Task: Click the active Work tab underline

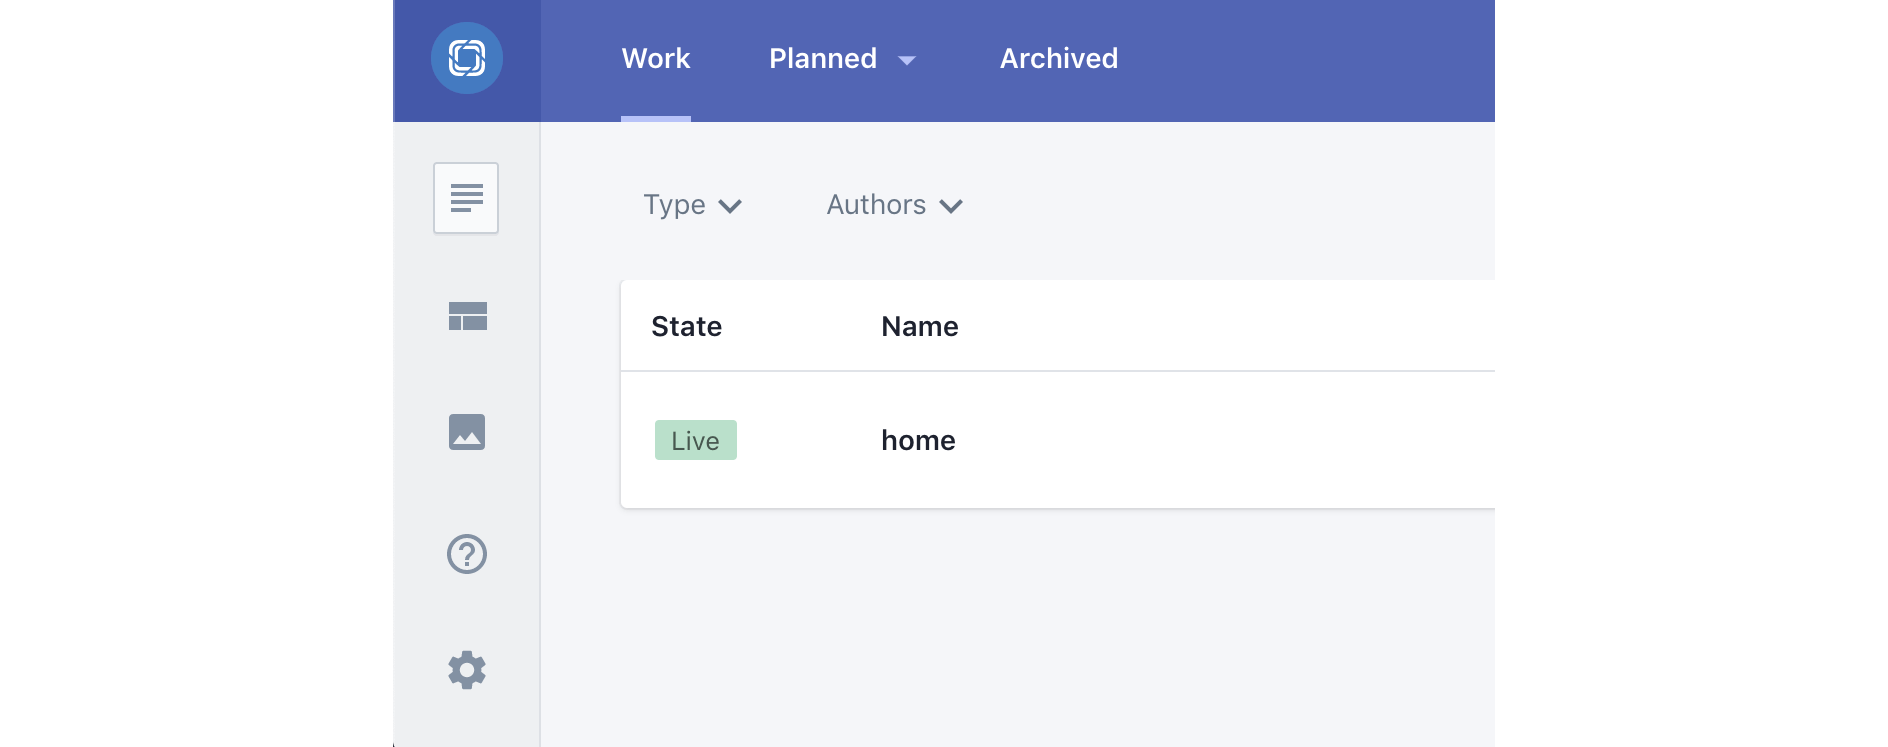Action: (656, 119)
